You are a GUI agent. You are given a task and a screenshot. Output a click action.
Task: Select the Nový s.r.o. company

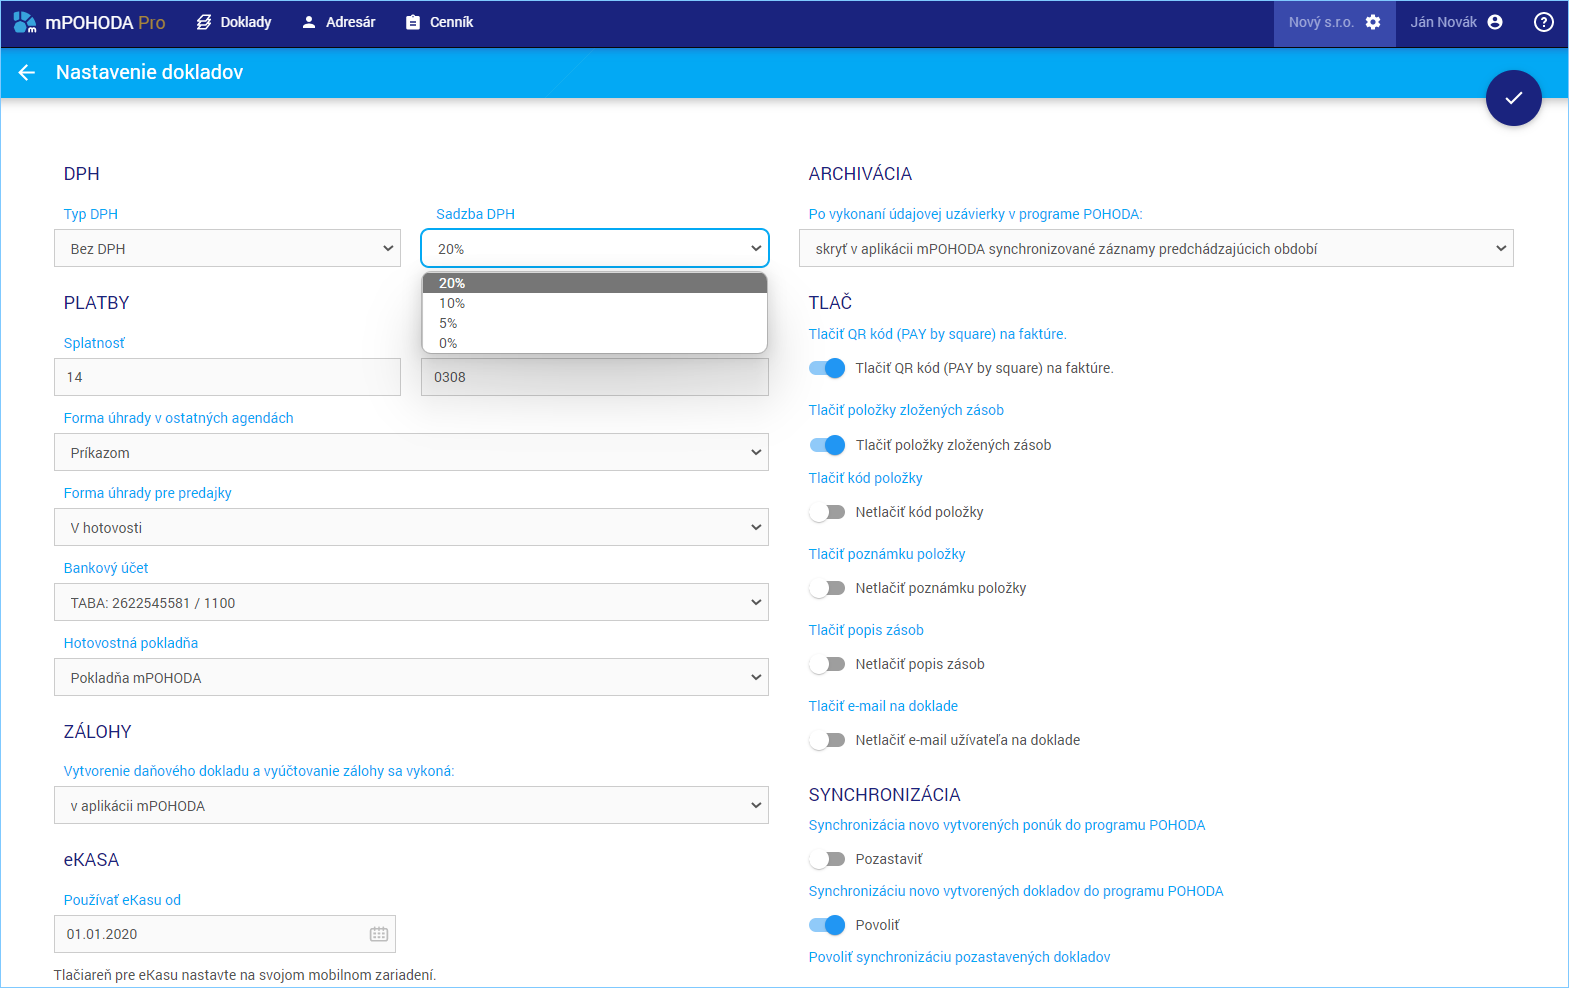pos(1334,22)
